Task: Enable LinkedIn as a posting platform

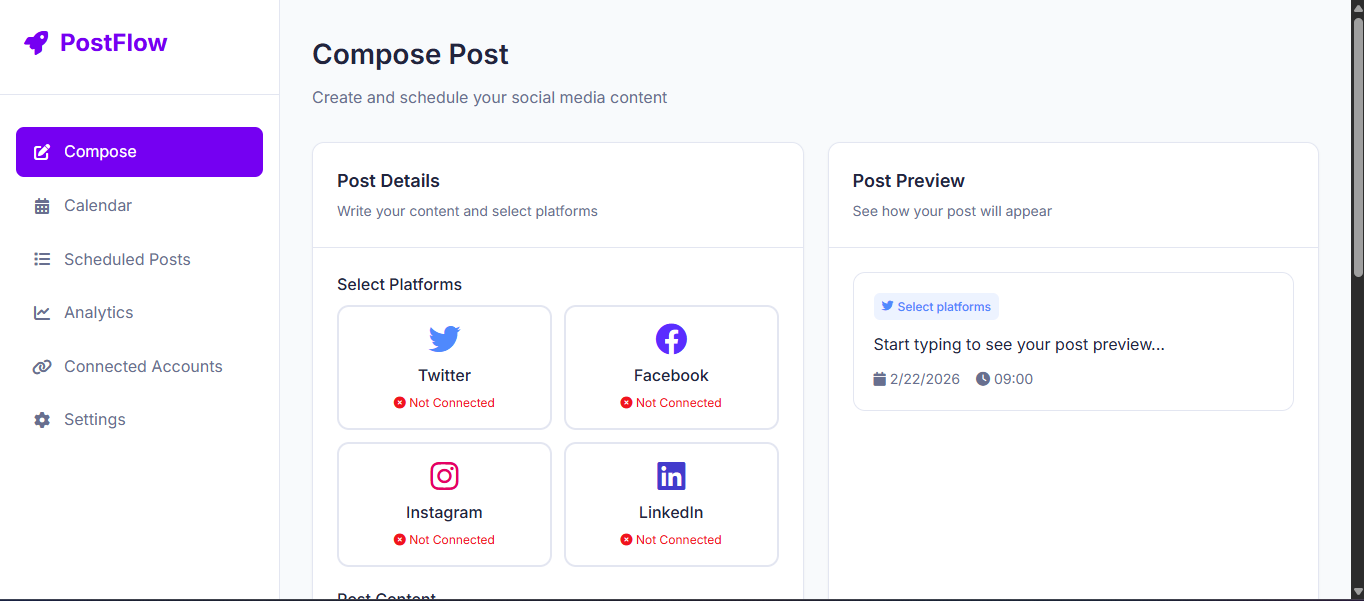Action: (x=671, y=505)
